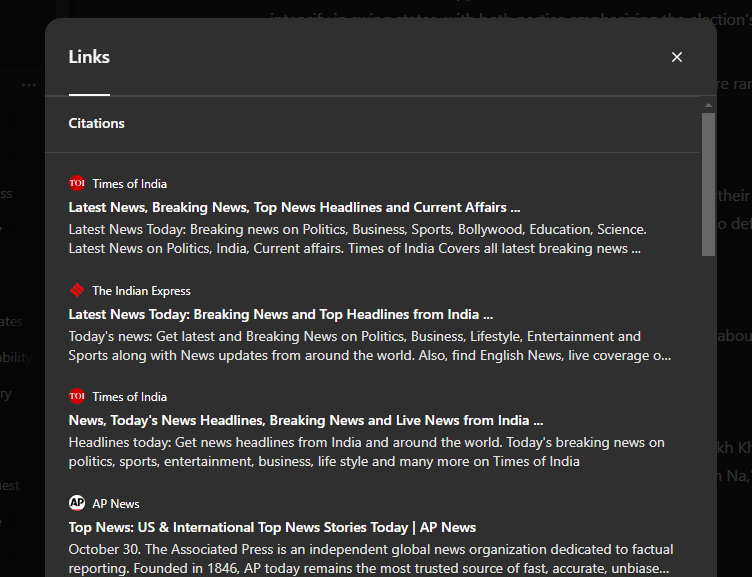Open 'Latest News, Breaking News, Top News Headlines' link
Screen dimensions: 752x577
pos(294,207)
